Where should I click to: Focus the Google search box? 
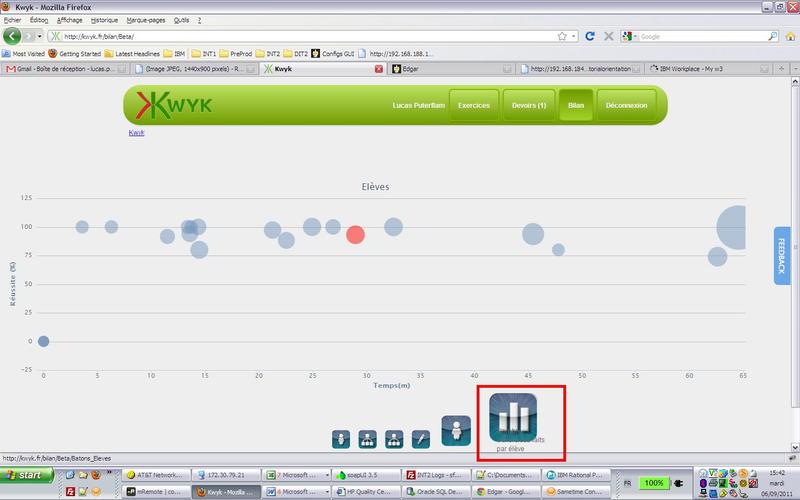[x=703, y=36]
